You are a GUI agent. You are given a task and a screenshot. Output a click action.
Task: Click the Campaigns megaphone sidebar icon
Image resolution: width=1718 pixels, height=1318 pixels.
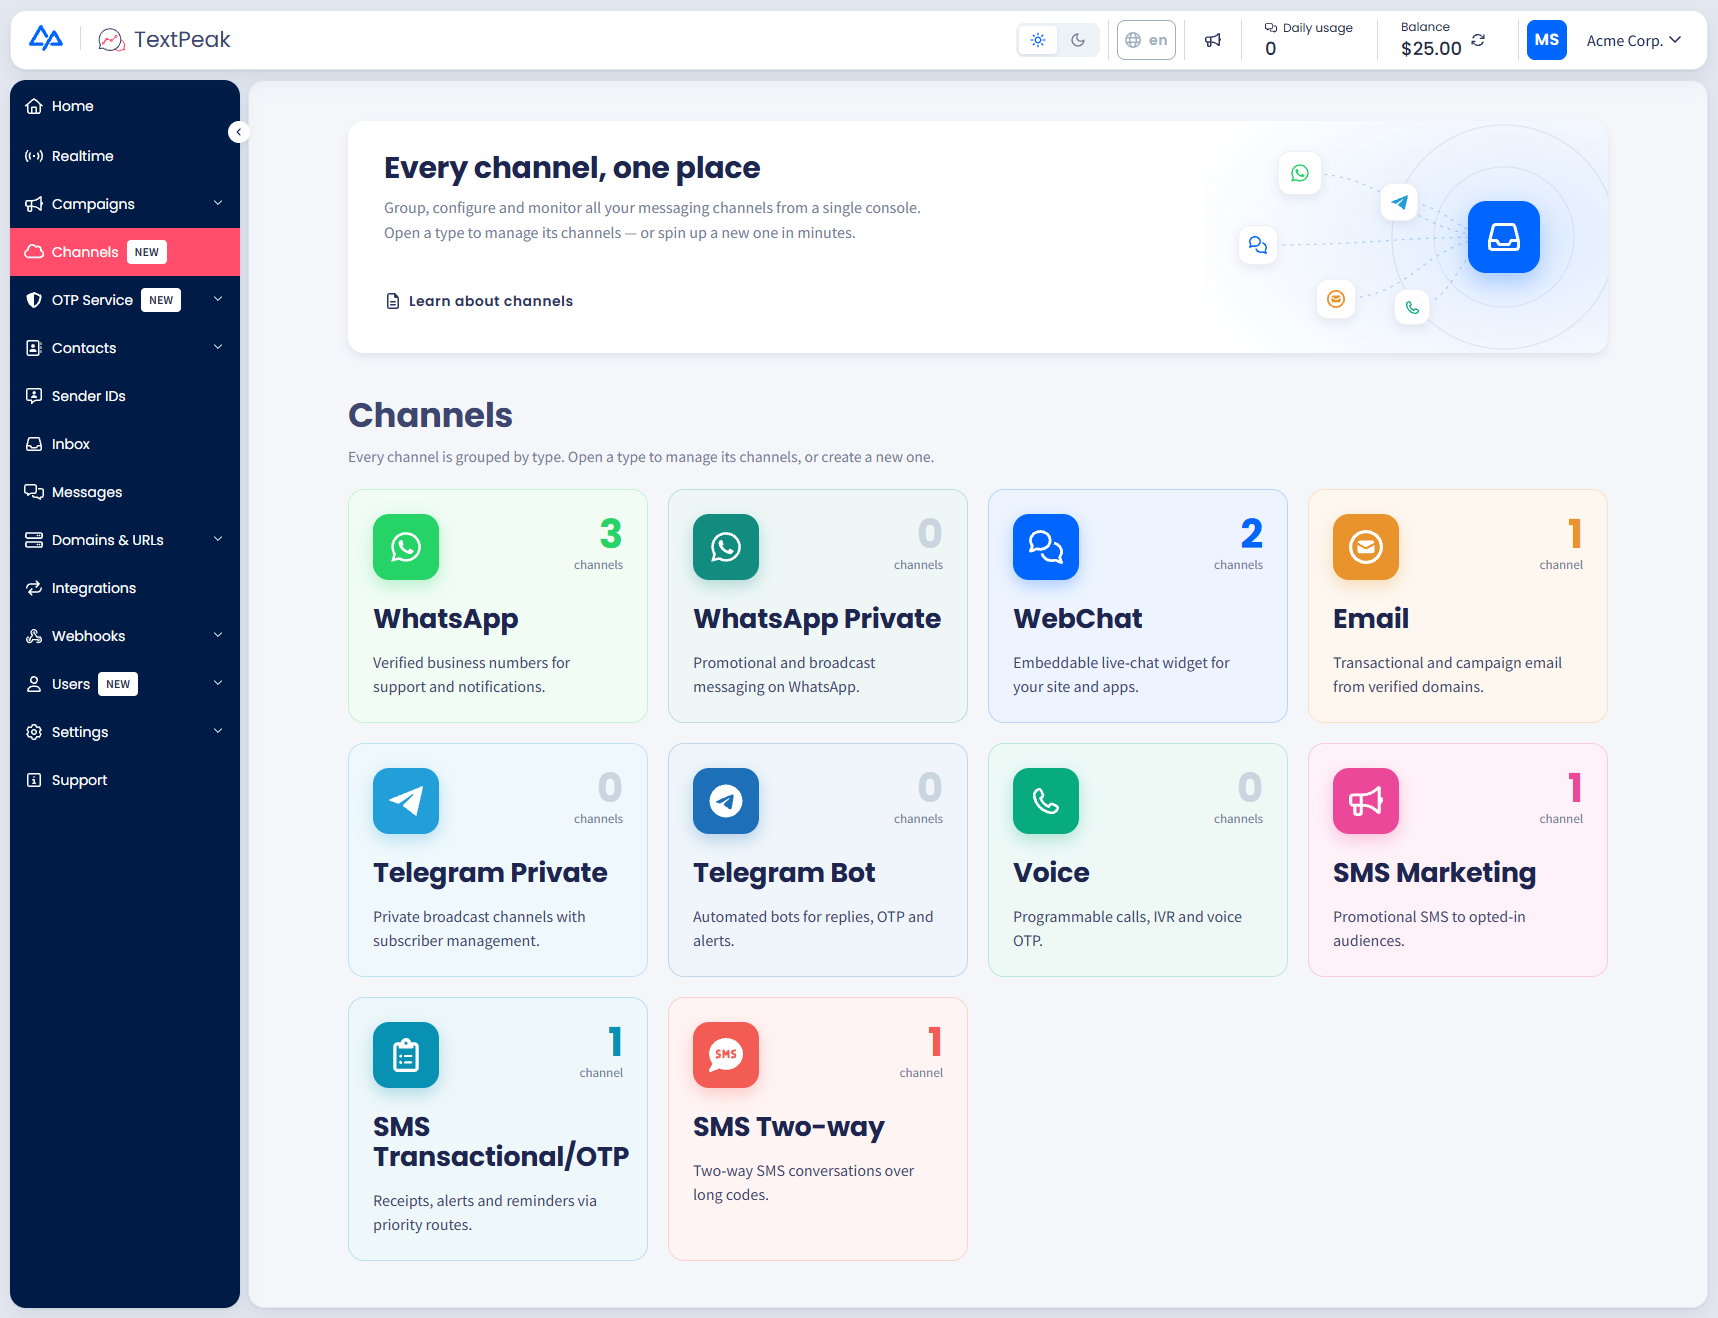[34, 204]
